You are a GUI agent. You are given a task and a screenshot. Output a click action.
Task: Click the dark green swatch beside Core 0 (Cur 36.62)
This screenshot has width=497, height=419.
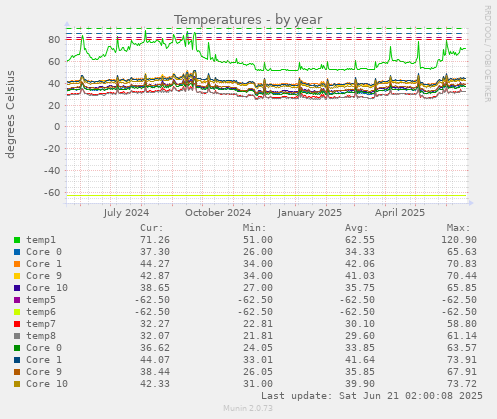click(x=17, y=348)
